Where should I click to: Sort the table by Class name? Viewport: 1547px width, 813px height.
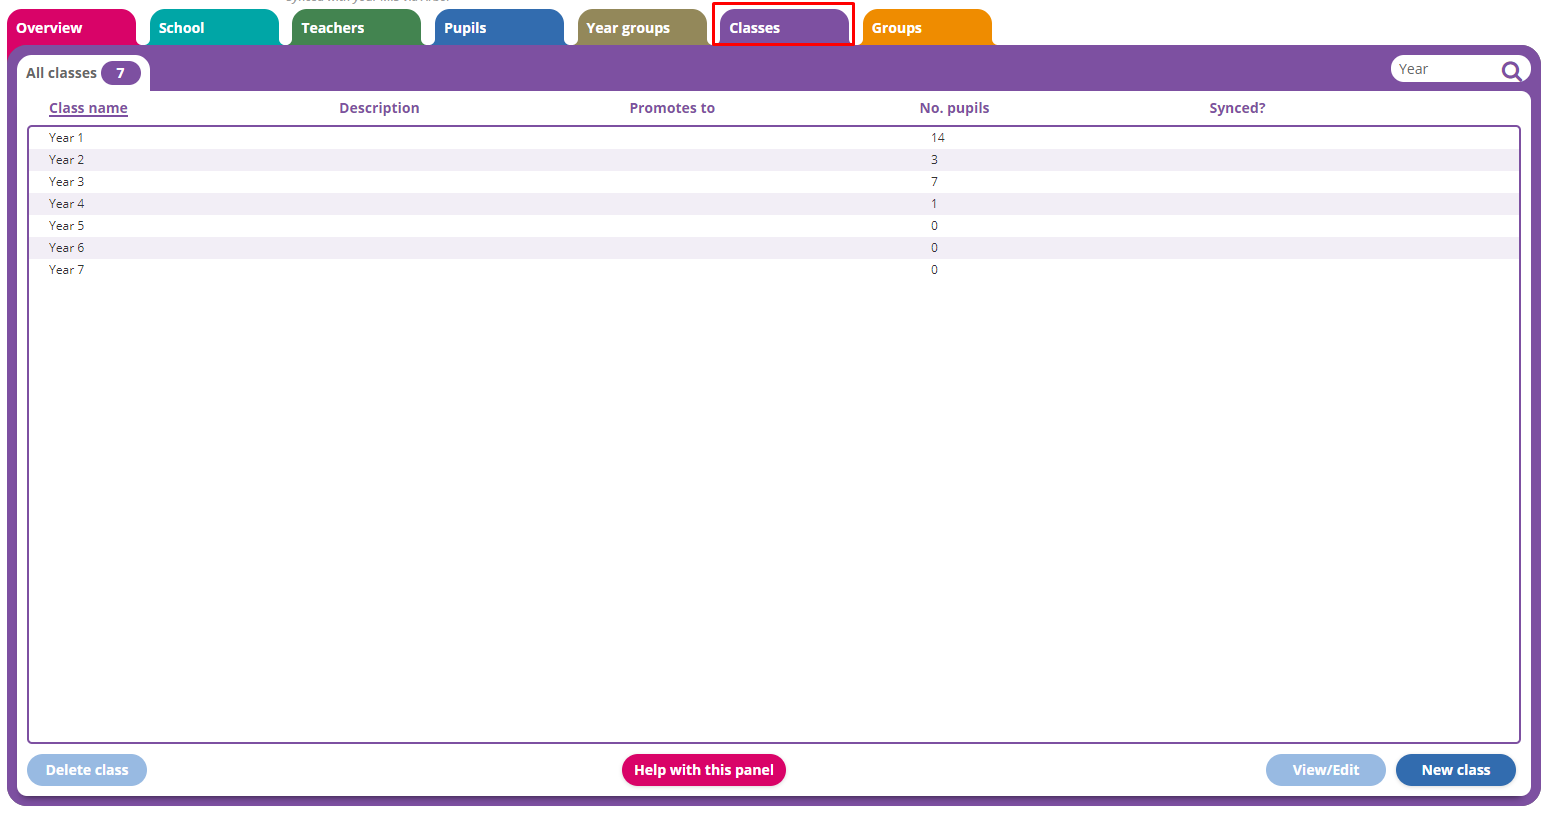coord(88,107)
